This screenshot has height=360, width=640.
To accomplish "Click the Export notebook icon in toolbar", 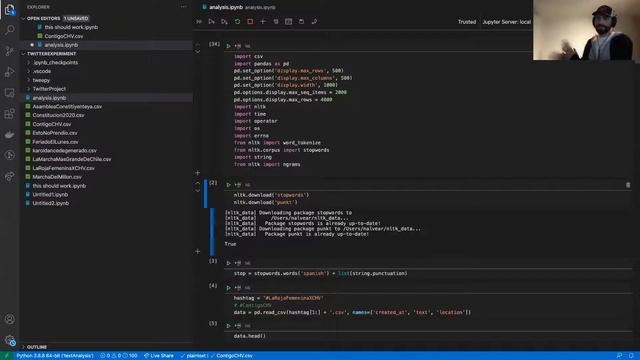I will pyautogui.click(x=314, y=22).
